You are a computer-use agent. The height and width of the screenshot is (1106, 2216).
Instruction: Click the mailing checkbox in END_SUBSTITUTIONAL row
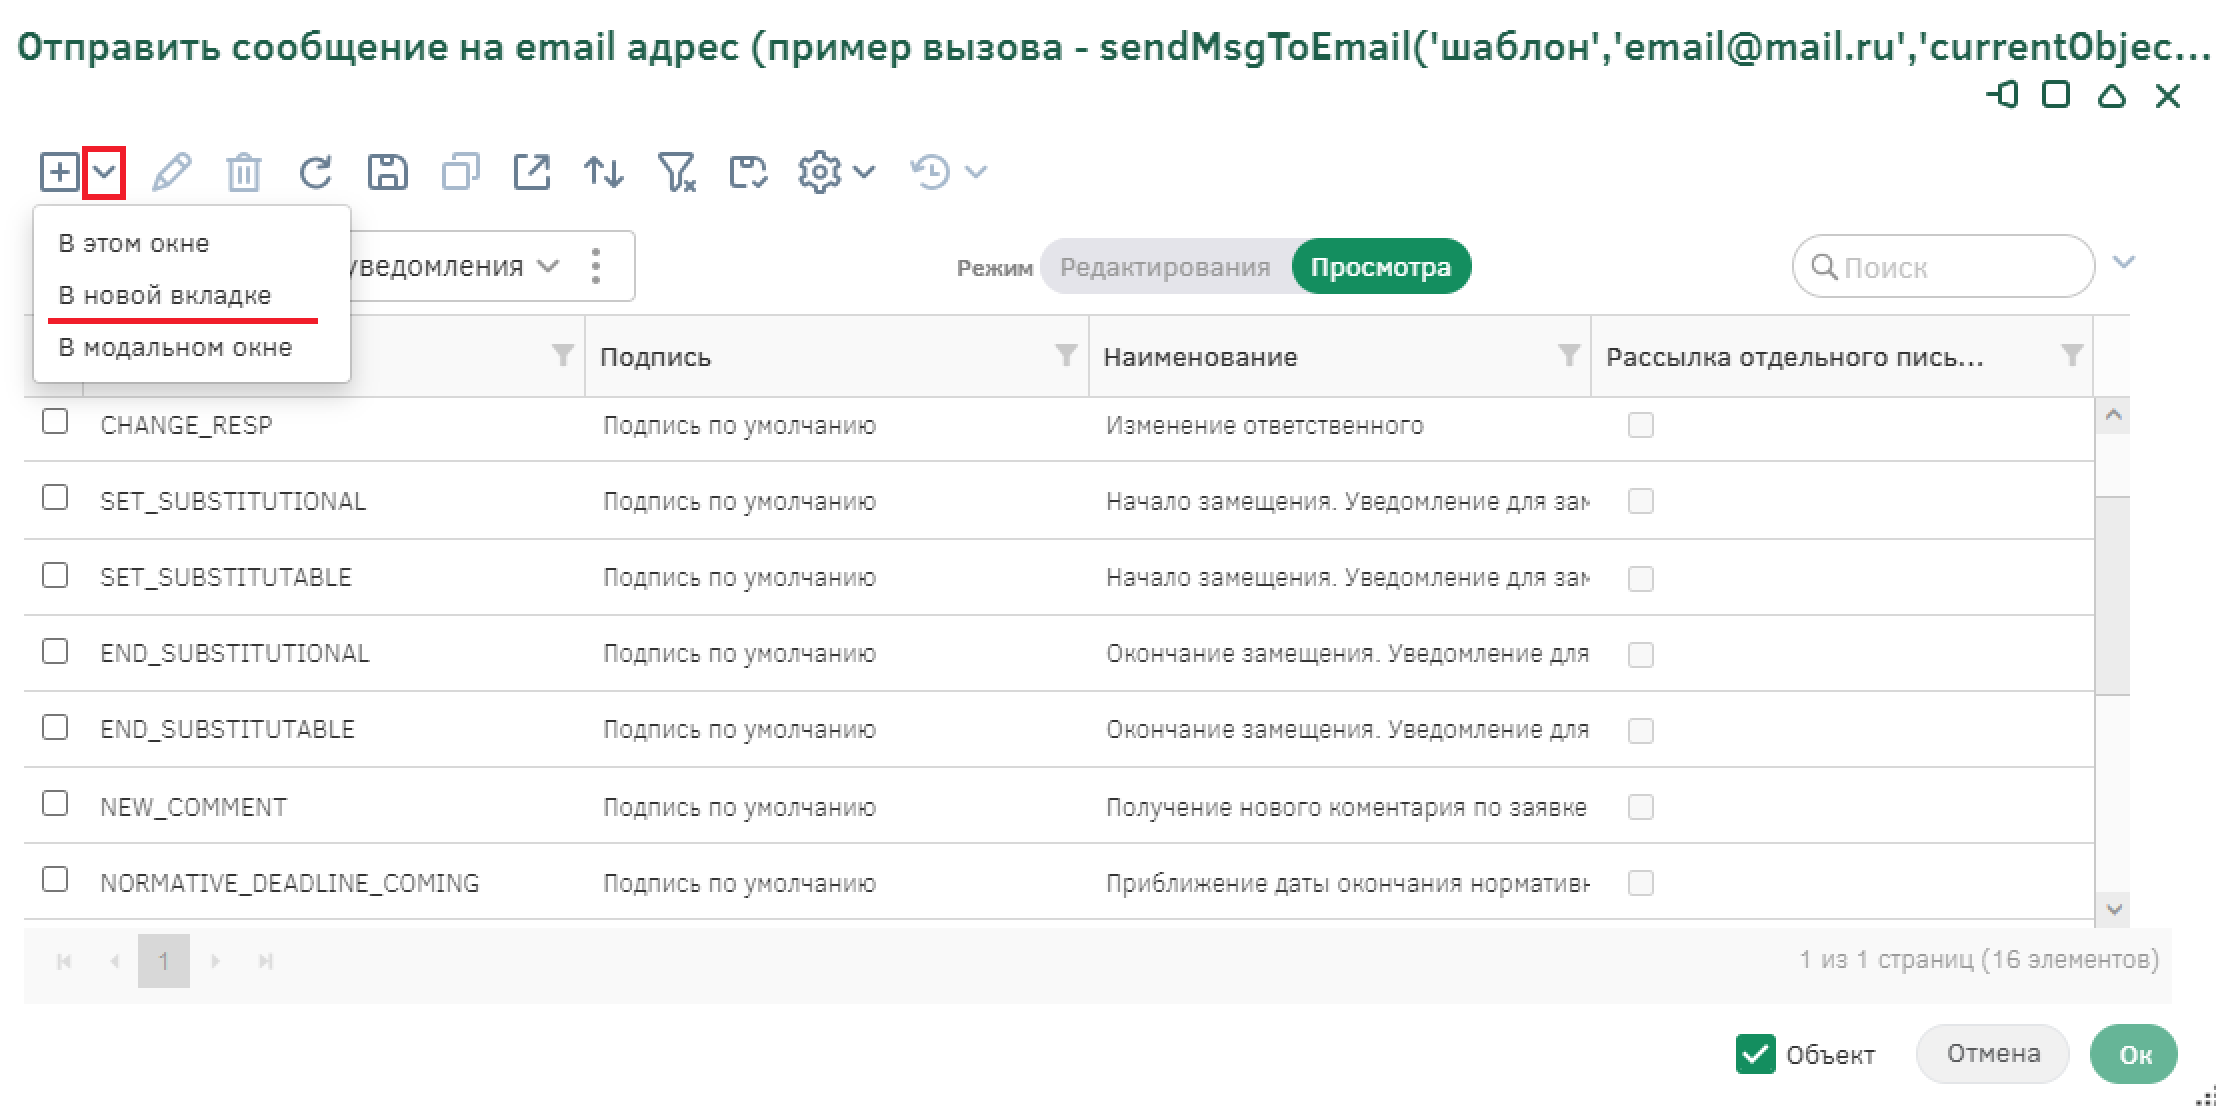coord(1641,655)
